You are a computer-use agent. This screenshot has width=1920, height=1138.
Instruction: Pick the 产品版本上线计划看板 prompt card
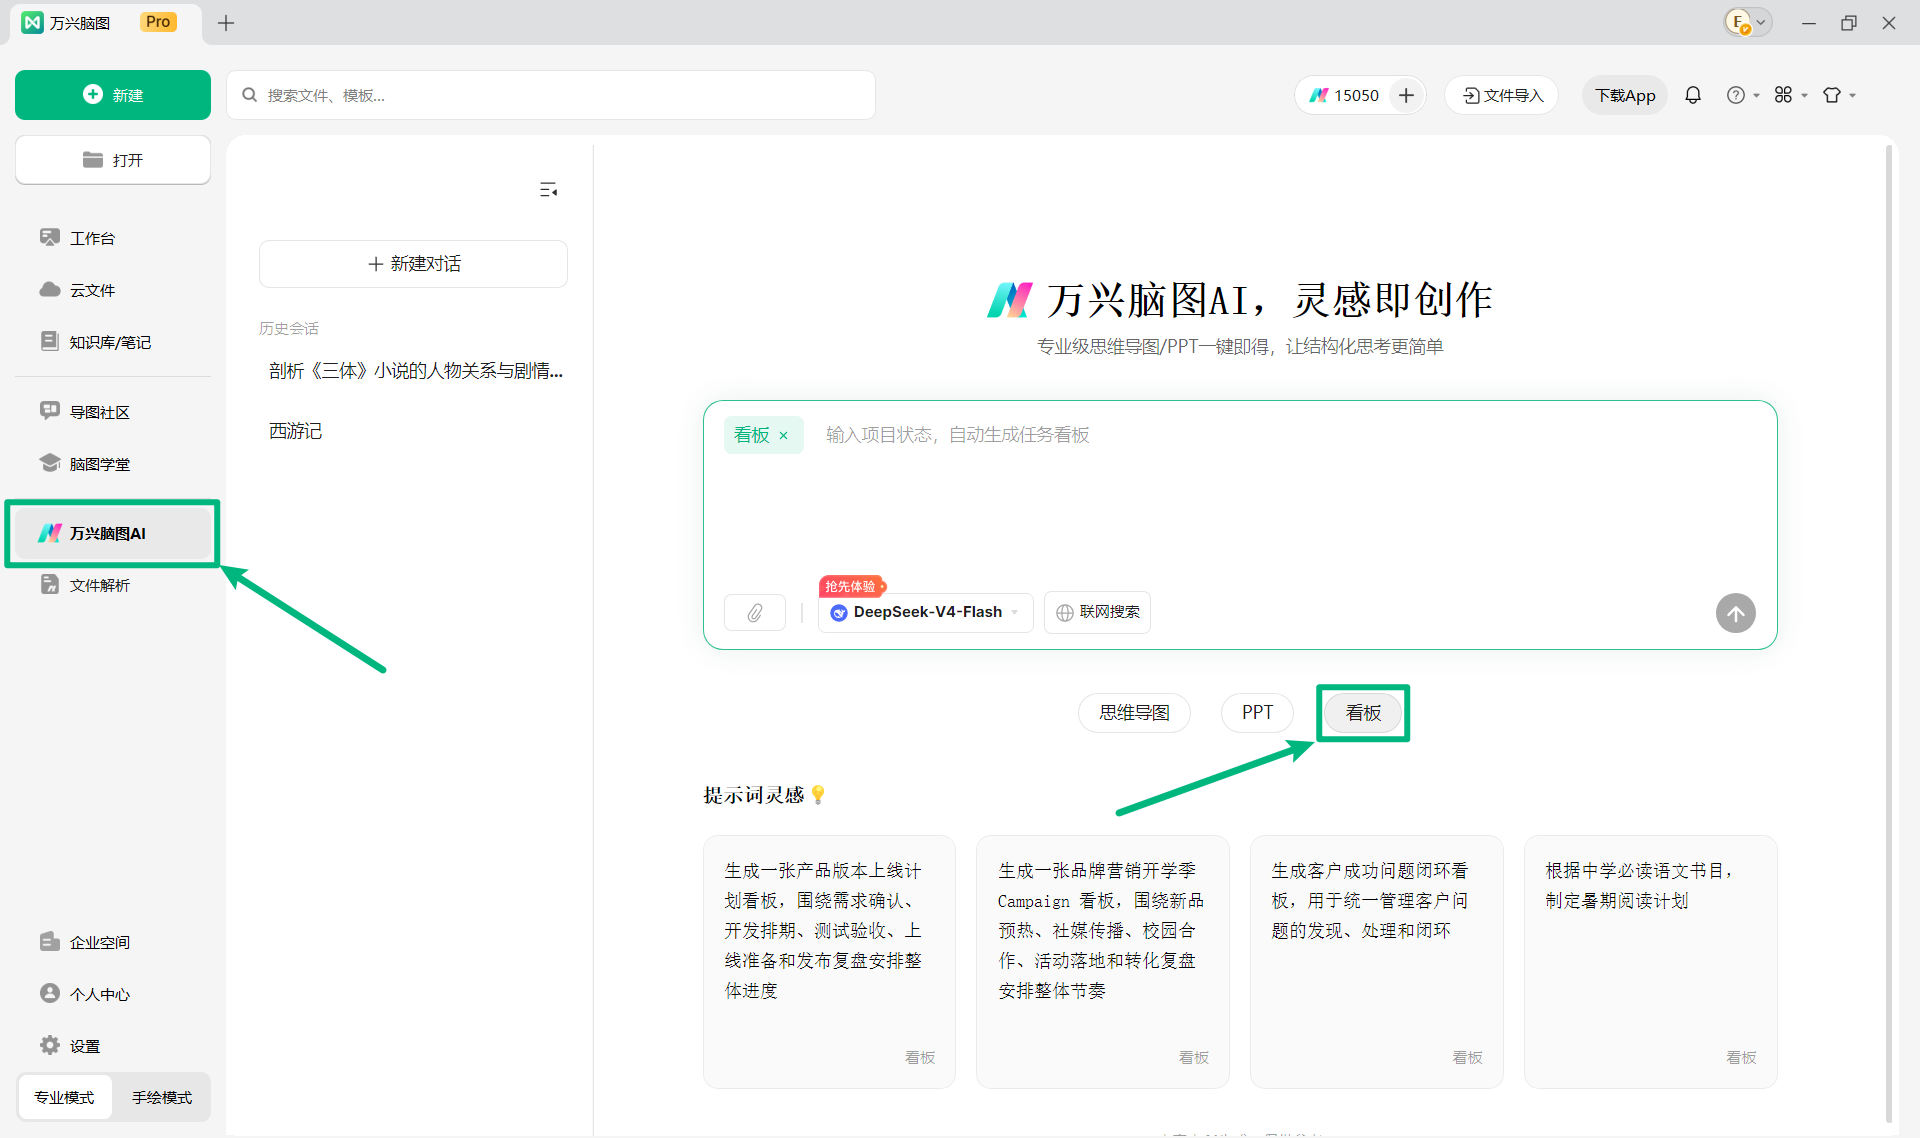point(829,962)
